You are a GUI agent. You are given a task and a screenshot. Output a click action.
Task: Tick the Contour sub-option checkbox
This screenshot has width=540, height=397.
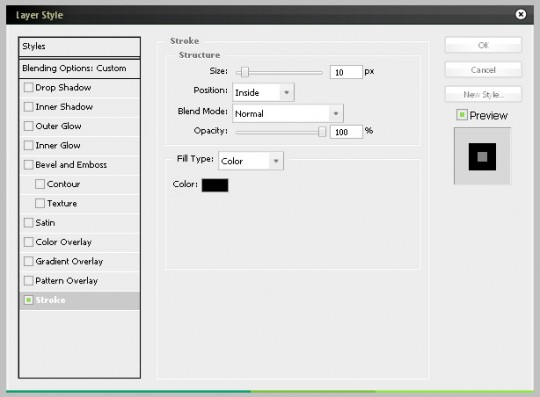tap(40, 184)
